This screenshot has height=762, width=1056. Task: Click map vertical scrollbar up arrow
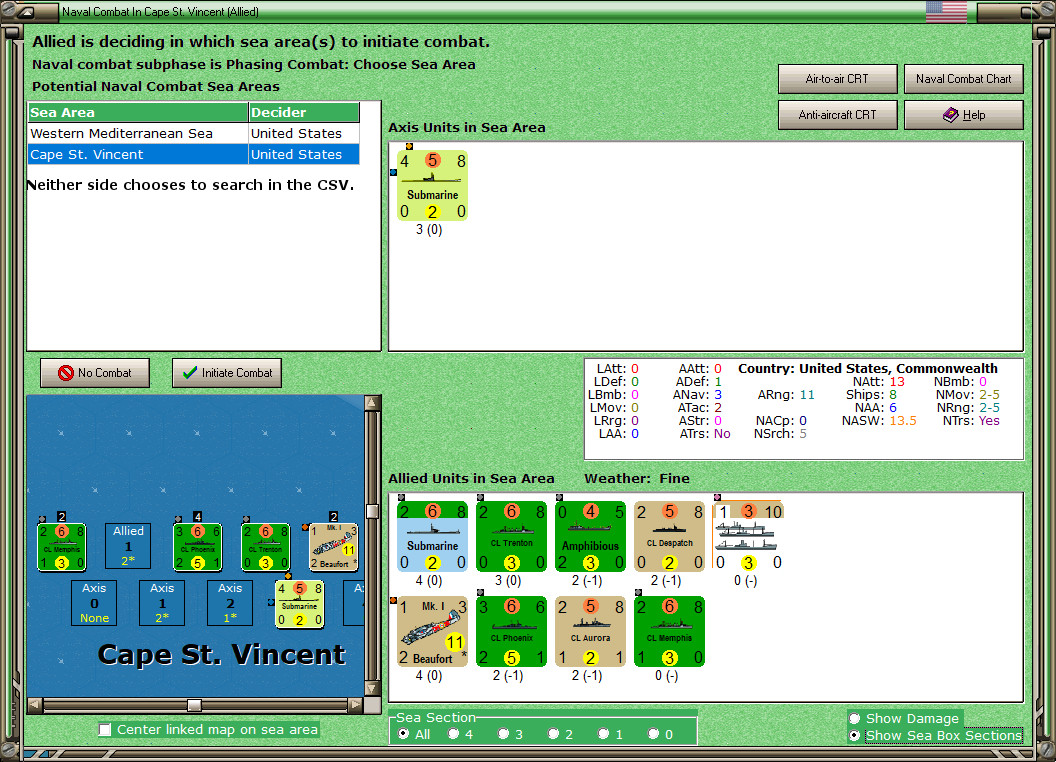click(x=372, y=403)
